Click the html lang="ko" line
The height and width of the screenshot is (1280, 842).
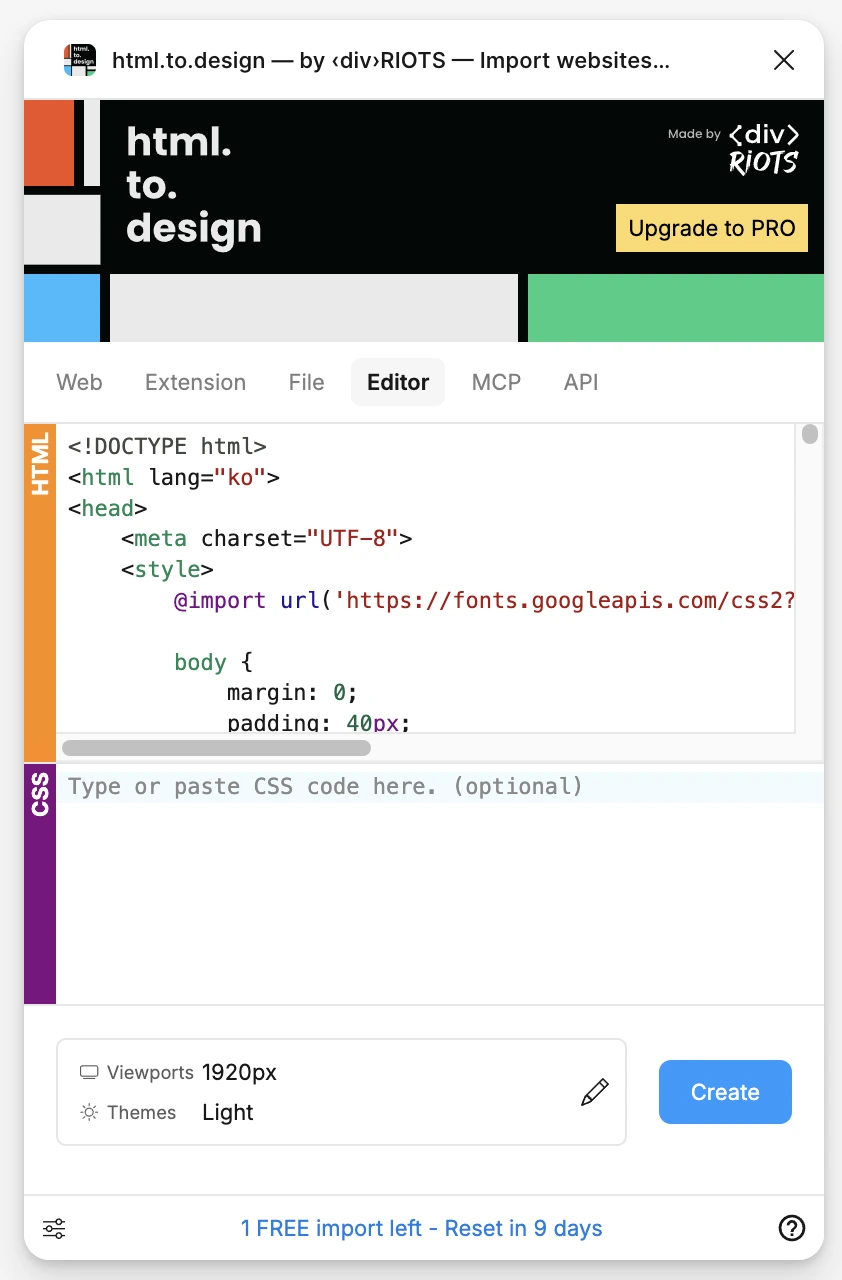click(x=174, y=477)
